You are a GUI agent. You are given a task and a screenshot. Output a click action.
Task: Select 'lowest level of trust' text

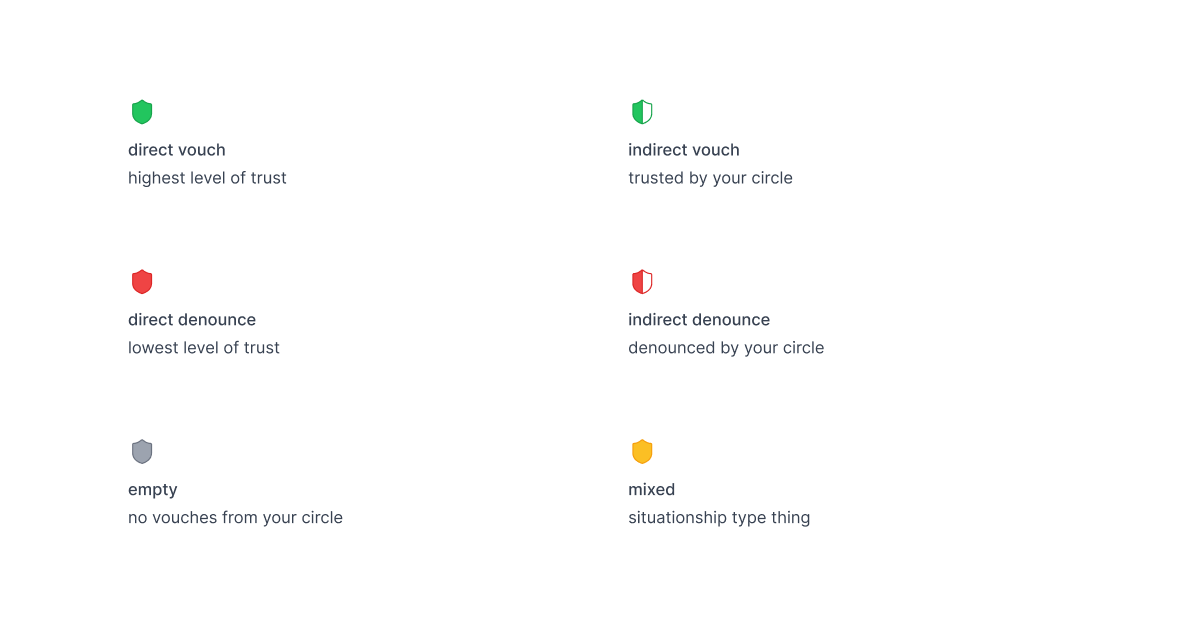tap(204, 348)
